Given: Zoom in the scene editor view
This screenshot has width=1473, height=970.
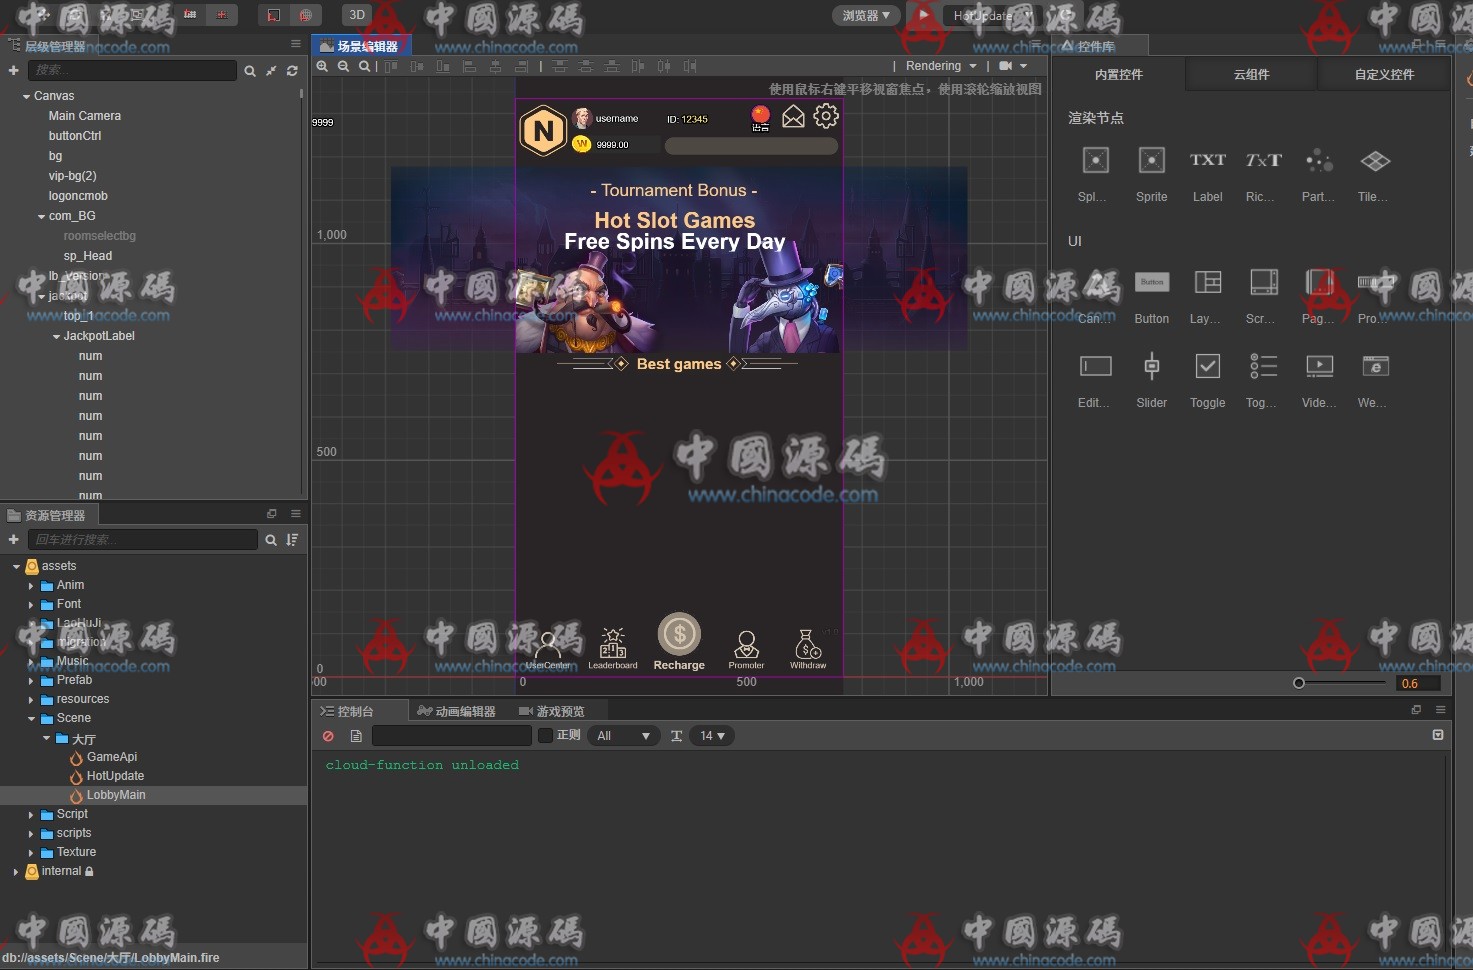Looking at the screenshot, I should tap(322, 67).
